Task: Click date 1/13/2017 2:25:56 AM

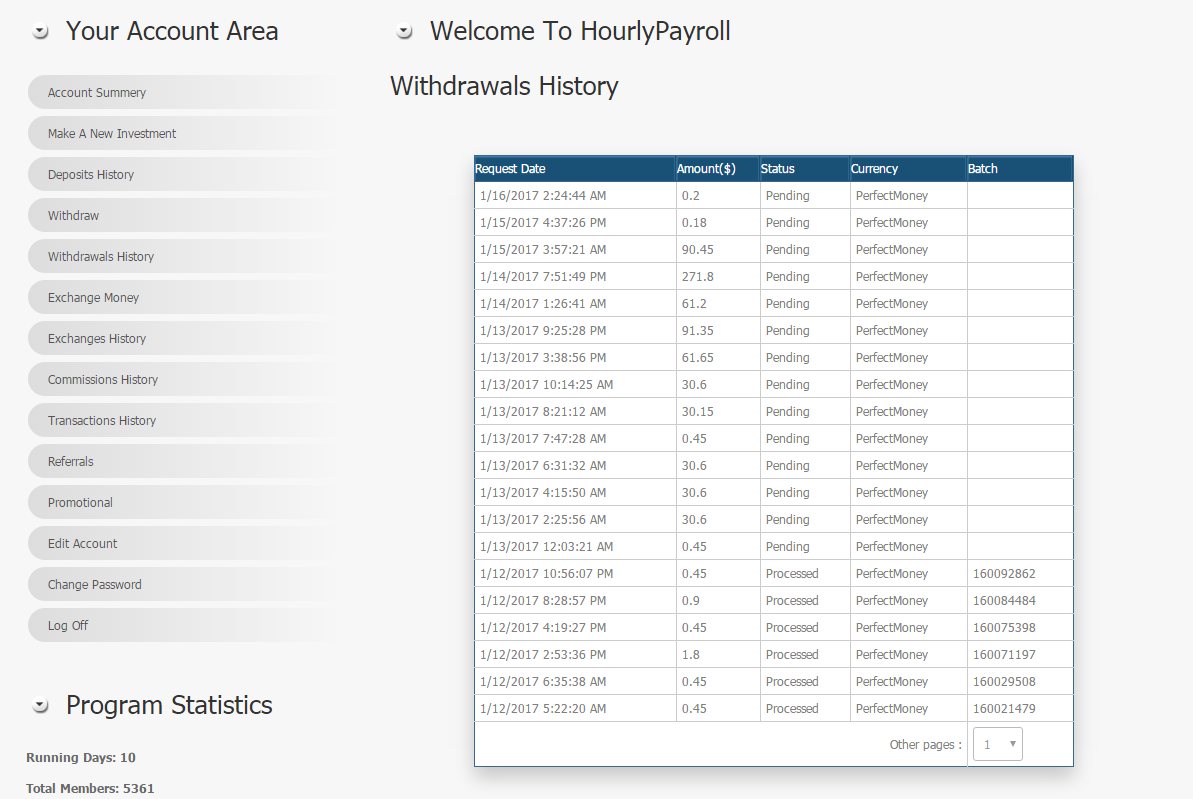Action: pos(543,520)
